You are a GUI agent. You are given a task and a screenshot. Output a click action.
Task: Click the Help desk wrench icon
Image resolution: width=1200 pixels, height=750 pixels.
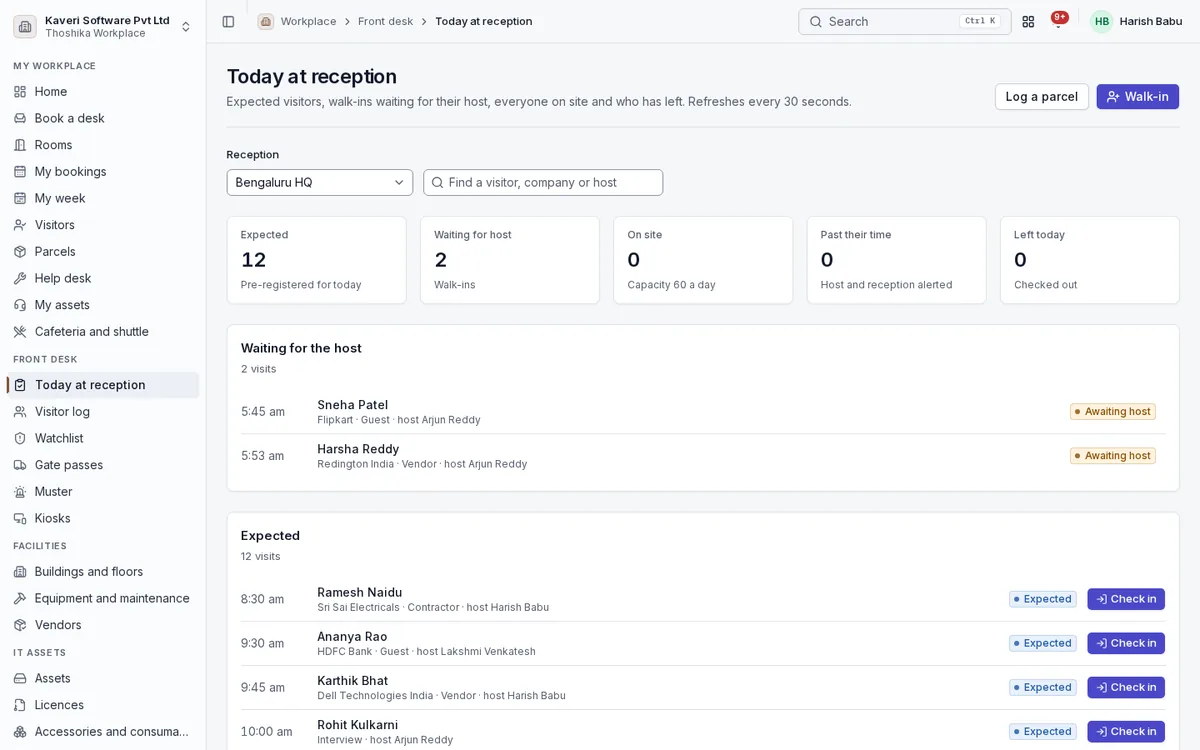(x=20, y=278)
